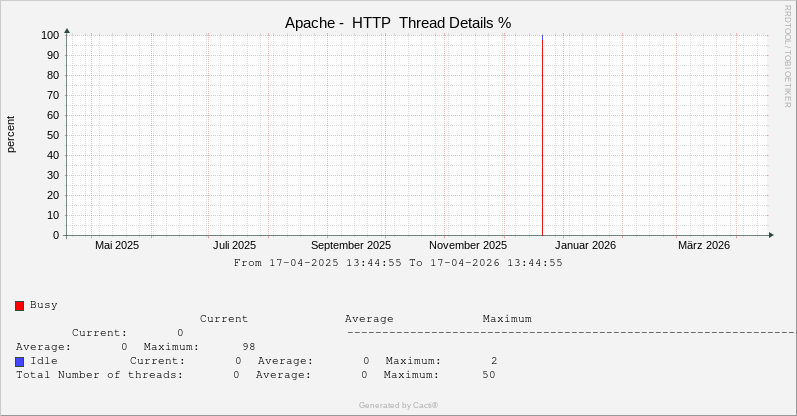Click the 'Busy' legend label
The width and height of the screenshot is (797, 416).
(x=44, y=305)
